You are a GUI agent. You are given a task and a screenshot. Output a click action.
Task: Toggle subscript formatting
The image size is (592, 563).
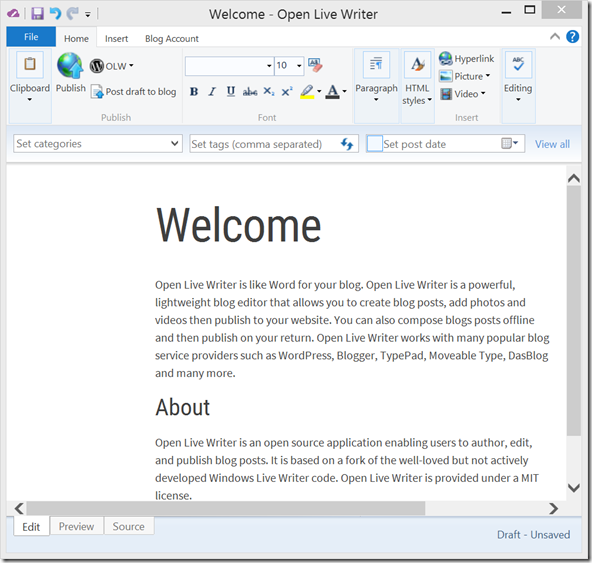268,91
